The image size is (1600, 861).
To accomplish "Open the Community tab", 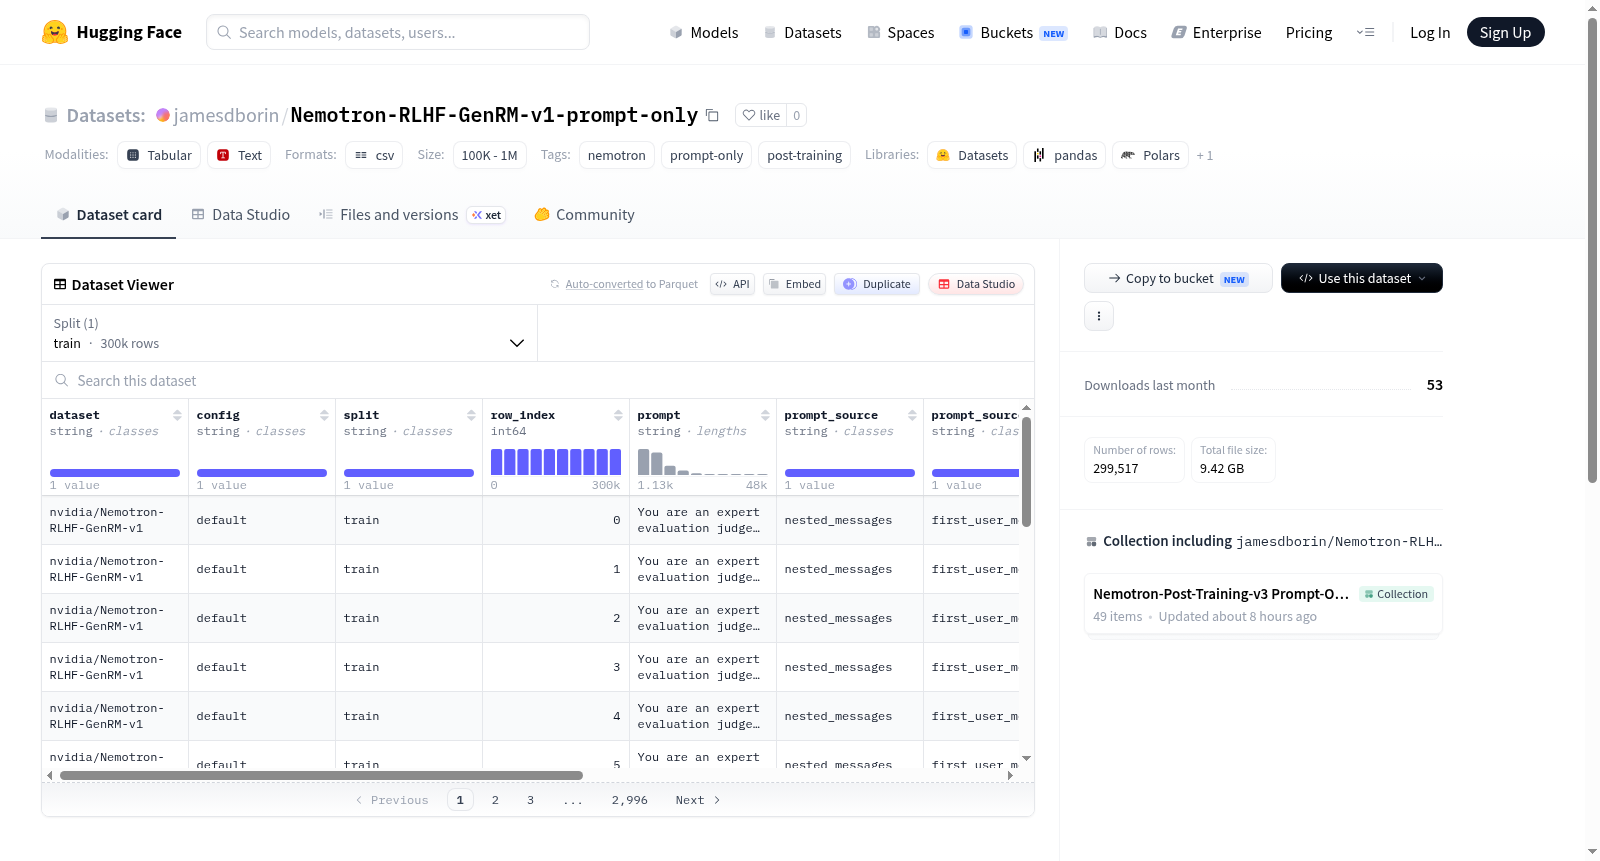I will (584, 214).
